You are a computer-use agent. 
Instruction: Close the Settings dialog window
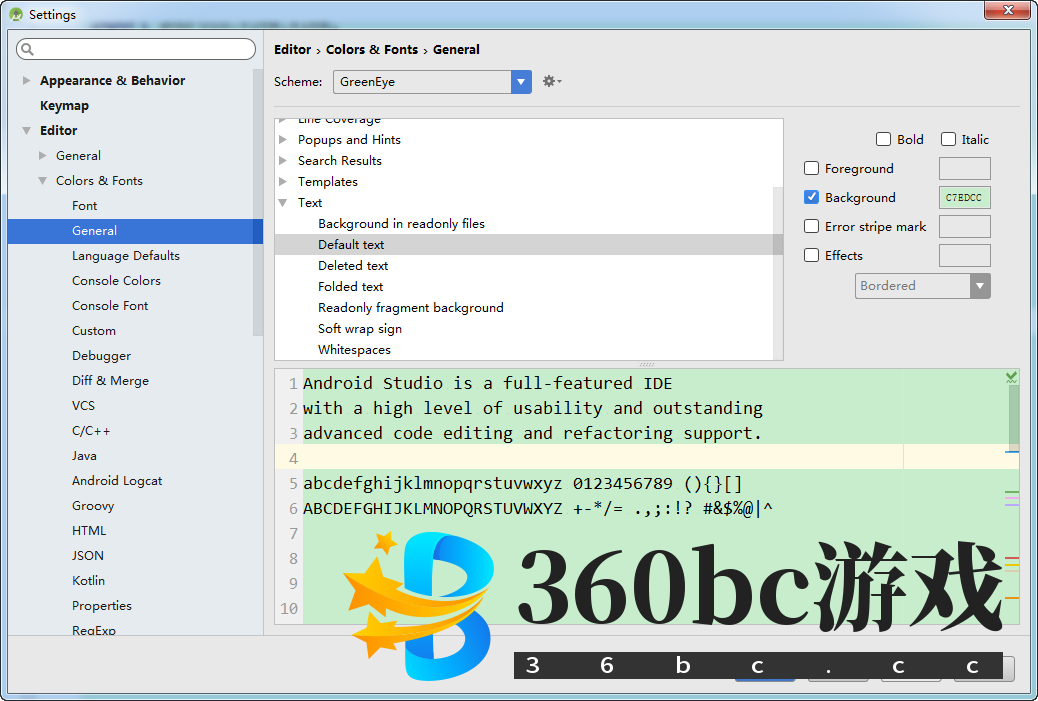pos(1007,10)
